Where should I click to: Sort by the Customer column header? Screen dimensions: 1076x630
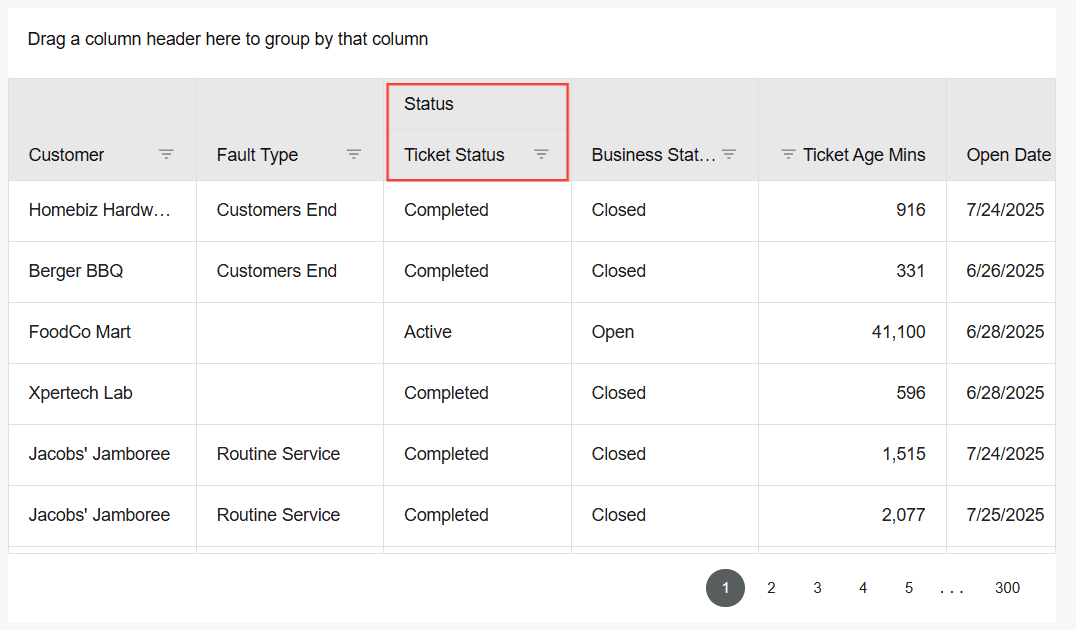coord(67,155)
